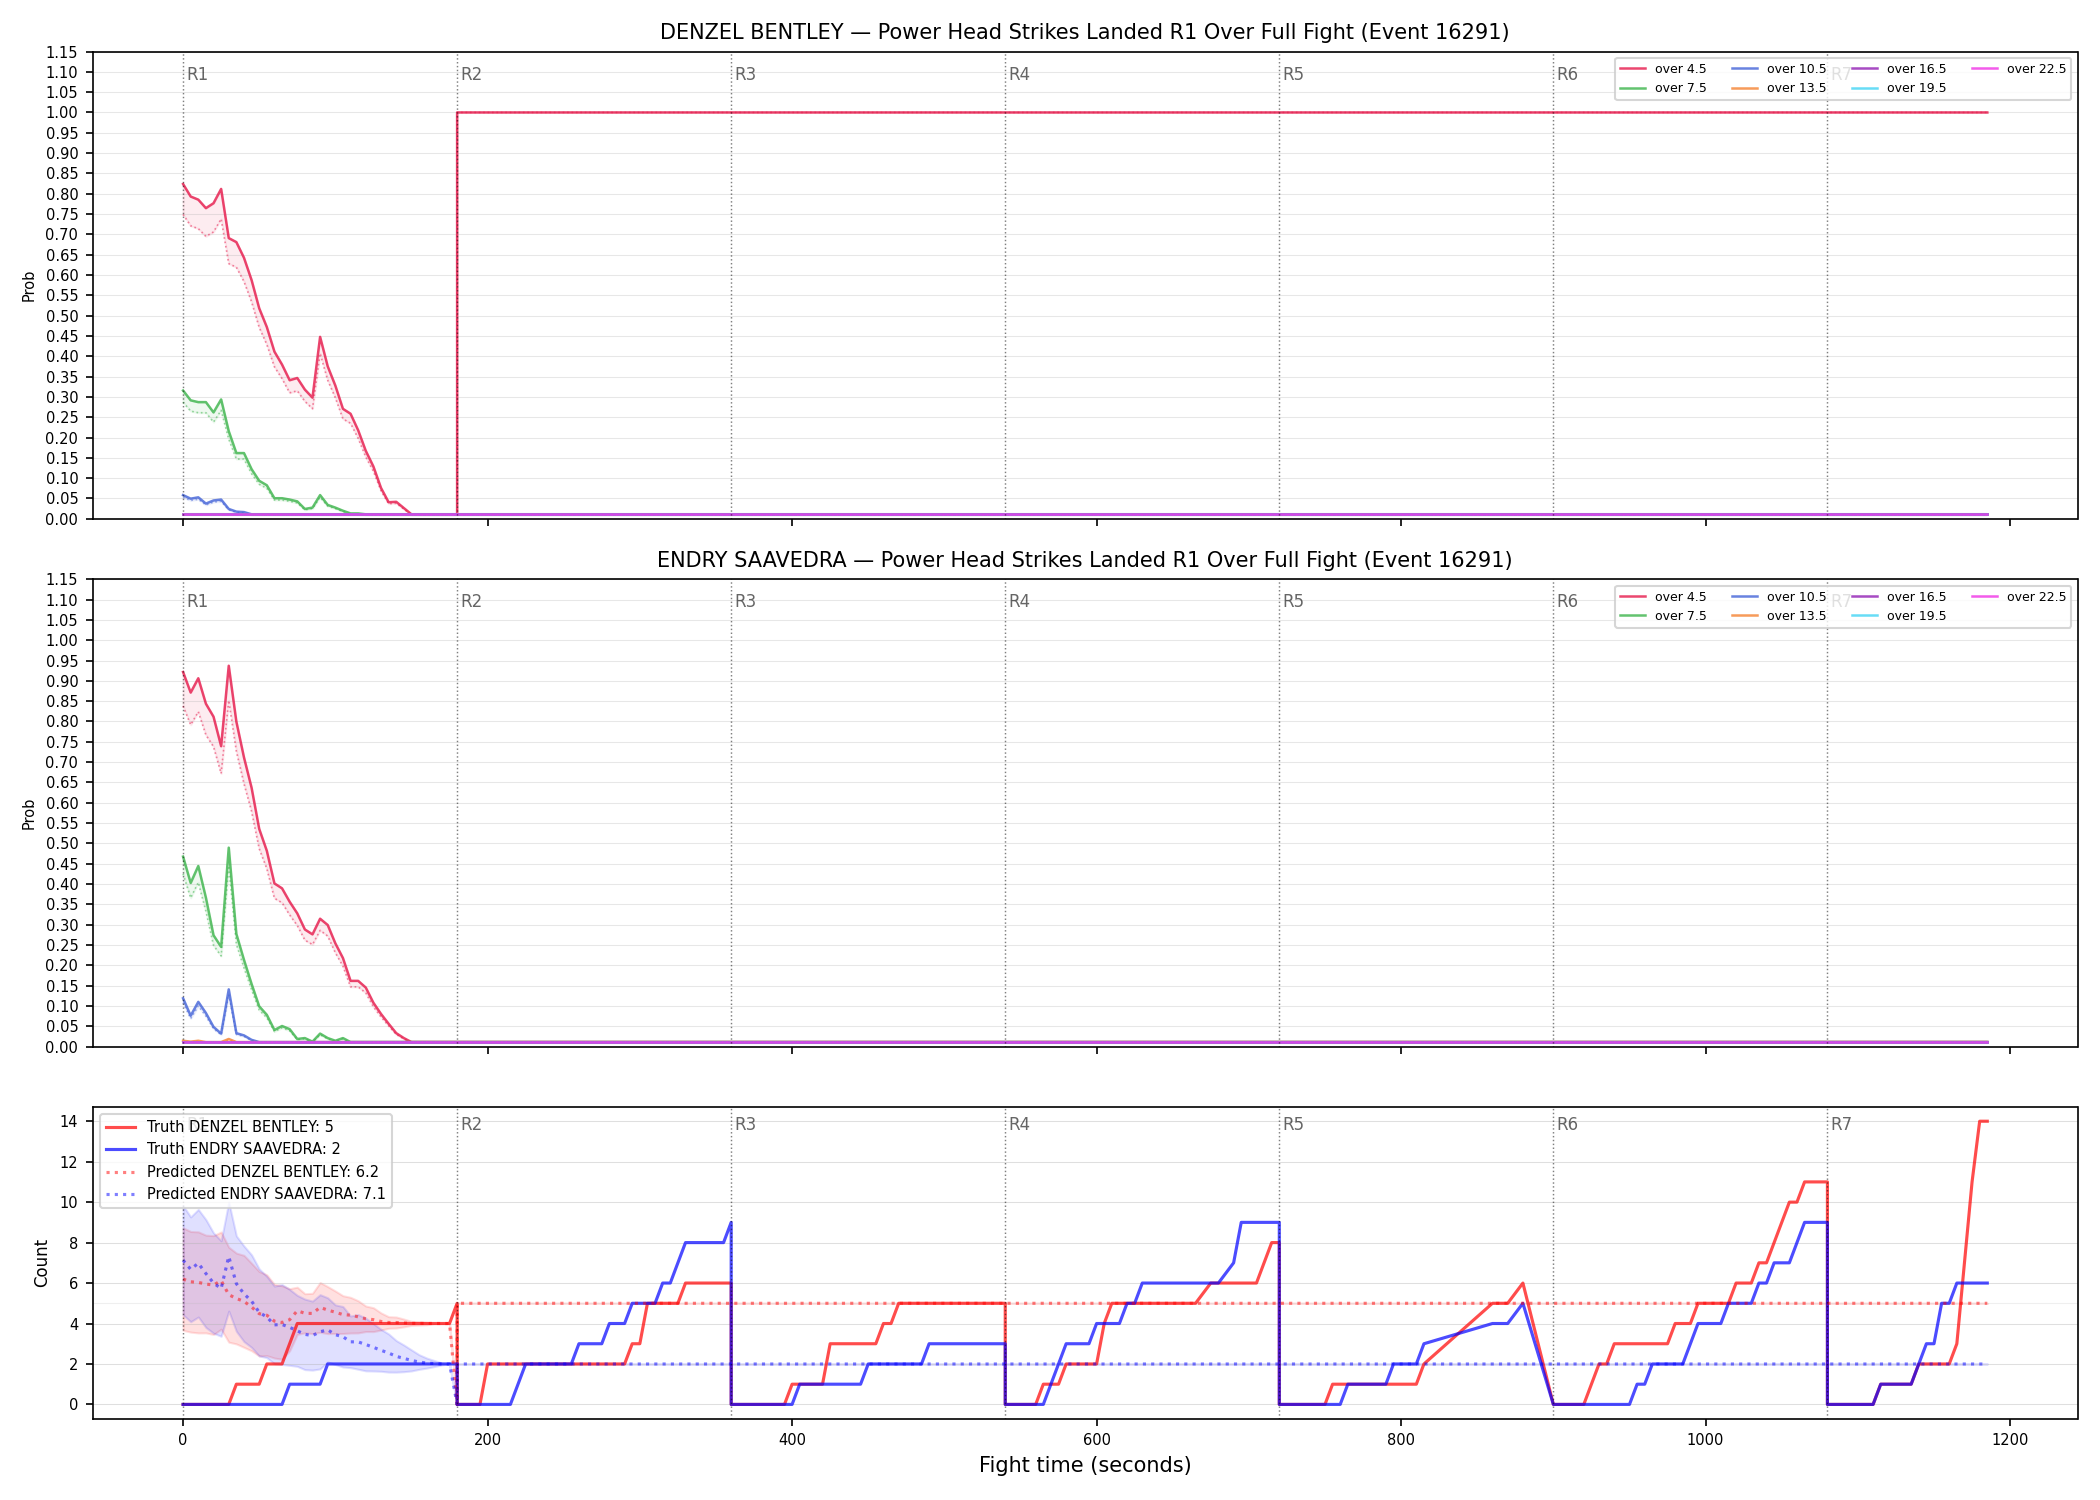Click 'Predicted ENDRY SAAVEDRA: 7.1' legend entry

245,1194
